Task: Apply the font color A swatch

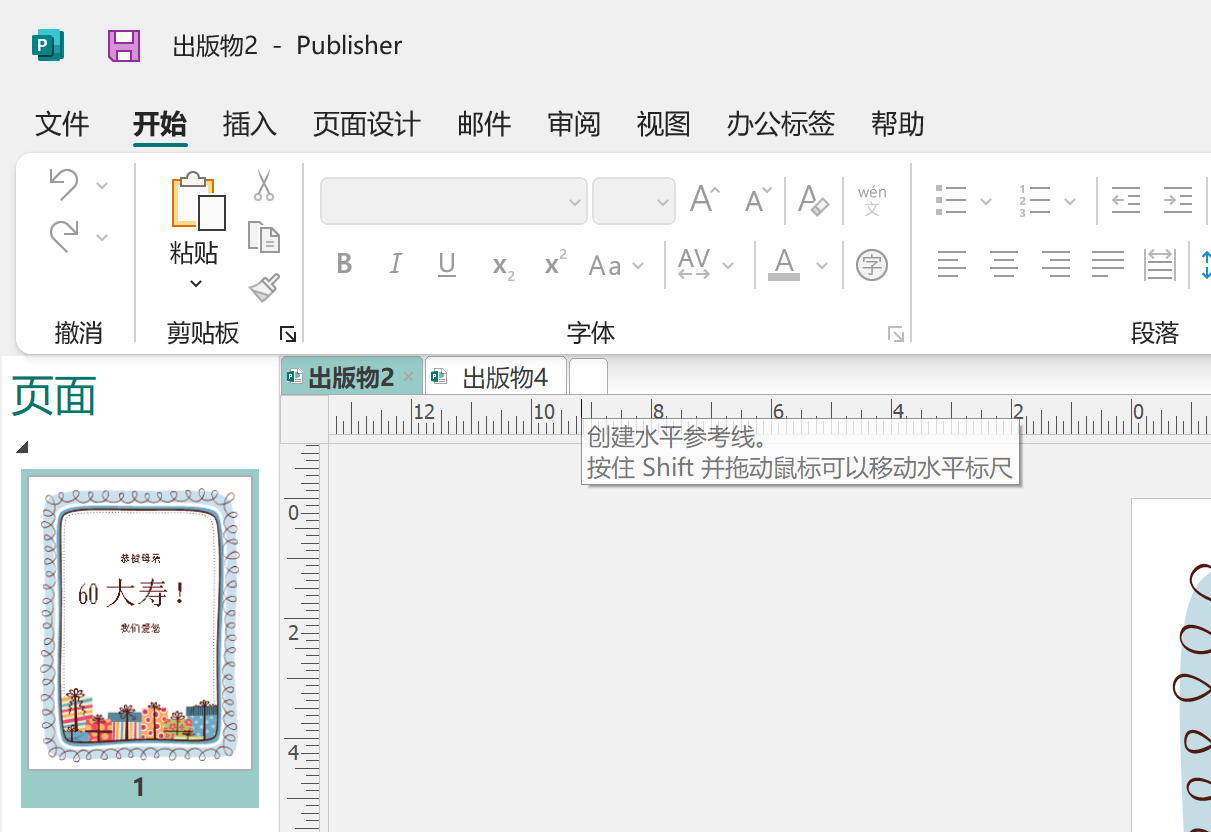Action: coord(784,265)
